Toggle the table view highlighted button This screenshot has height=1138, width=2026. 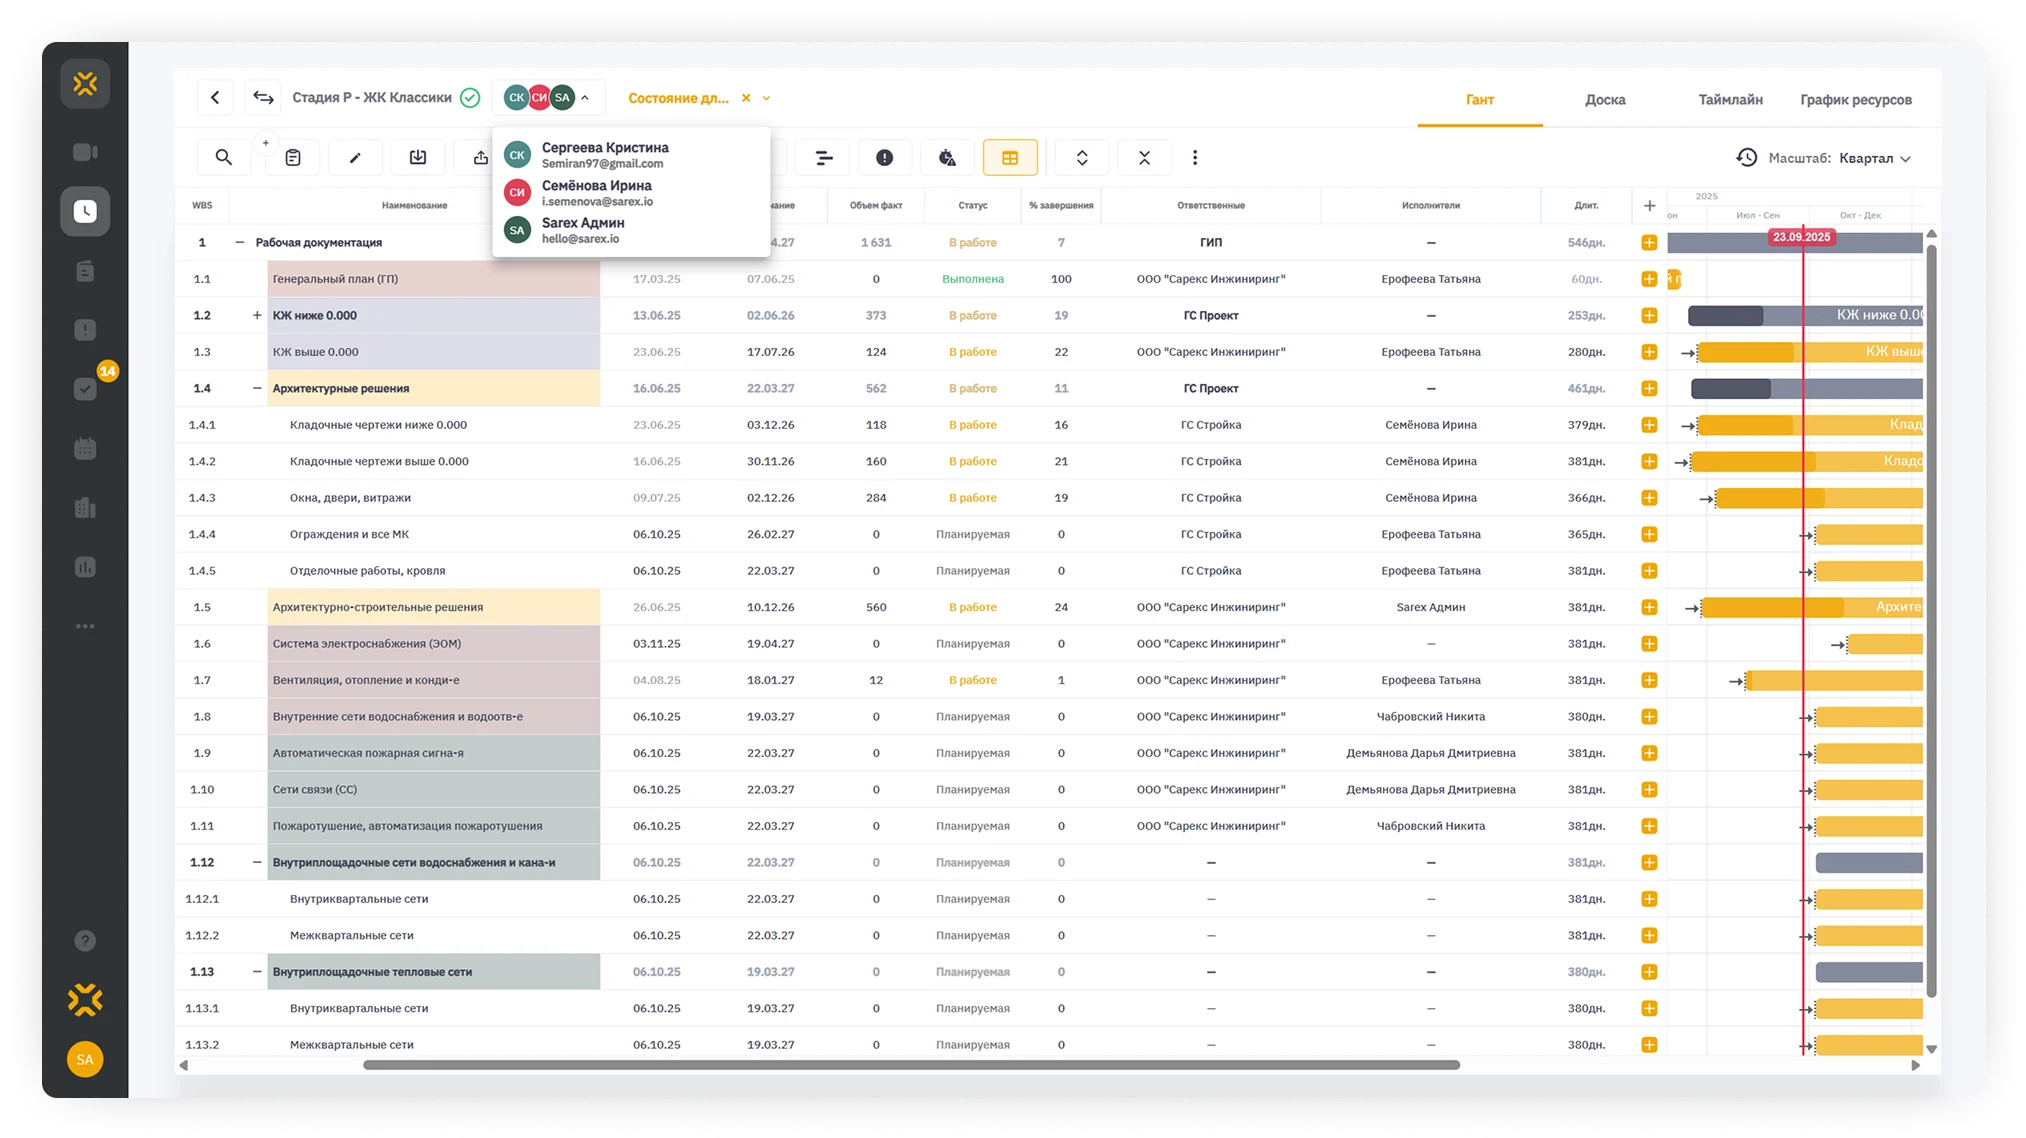point(1010,158)
